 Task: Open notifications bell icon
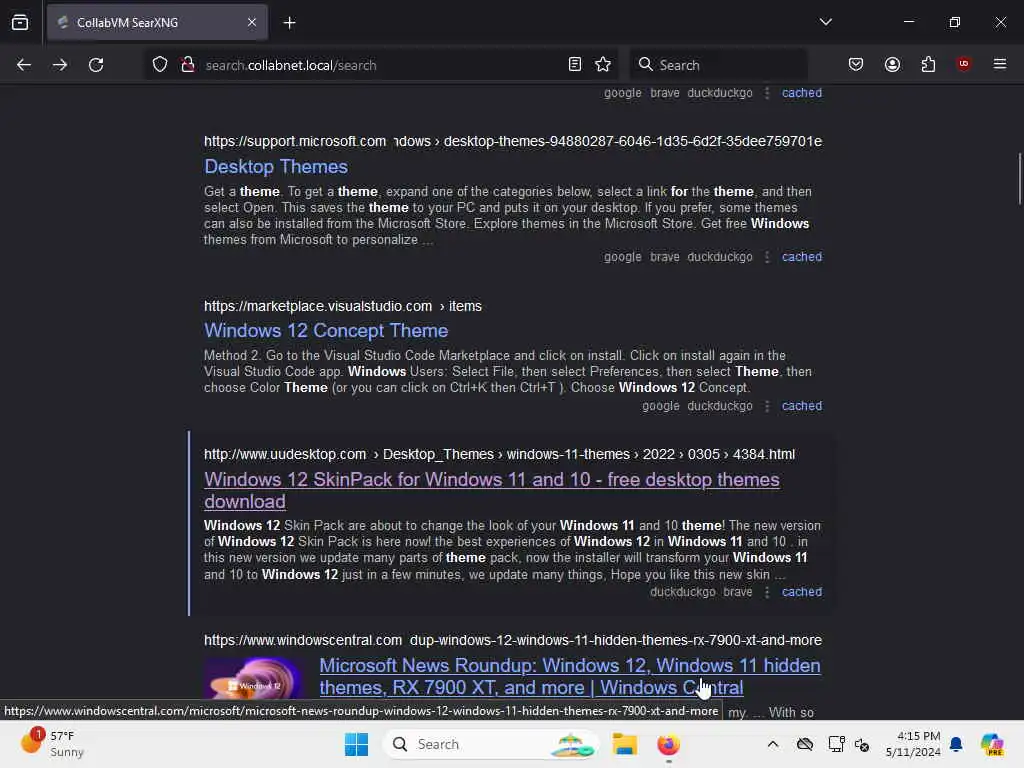pyautogui.click(x=956, y=744)
